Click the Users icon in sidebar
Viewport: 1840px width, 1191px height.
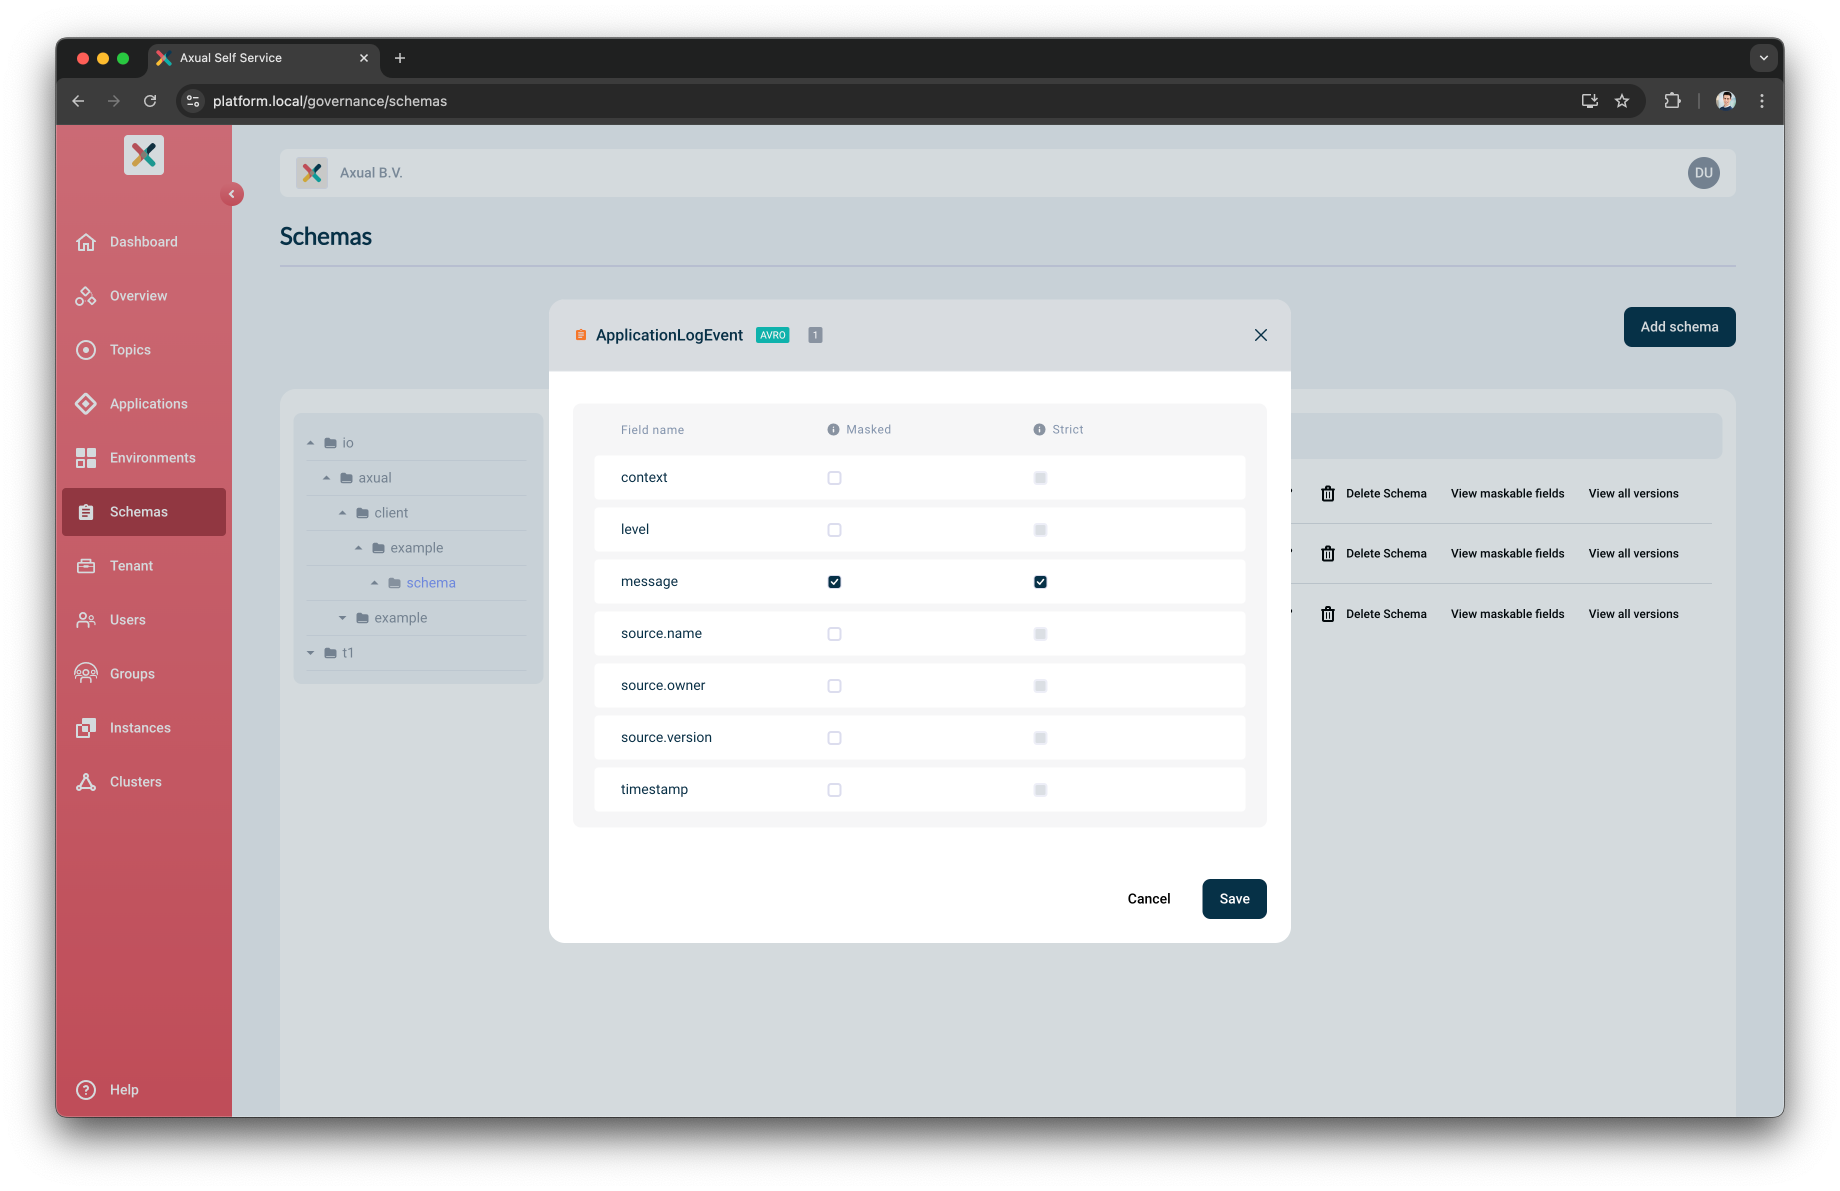[86, 620]
